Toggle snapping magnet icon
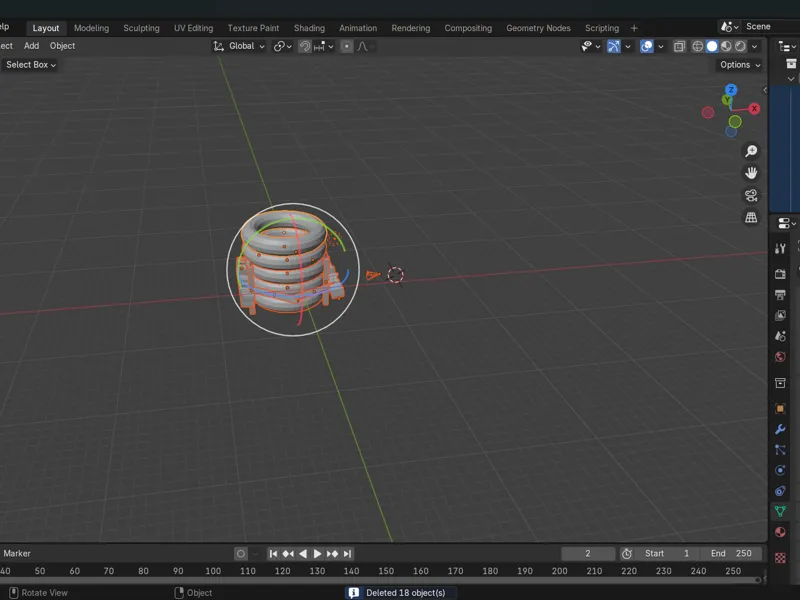 tap(305, 46)
